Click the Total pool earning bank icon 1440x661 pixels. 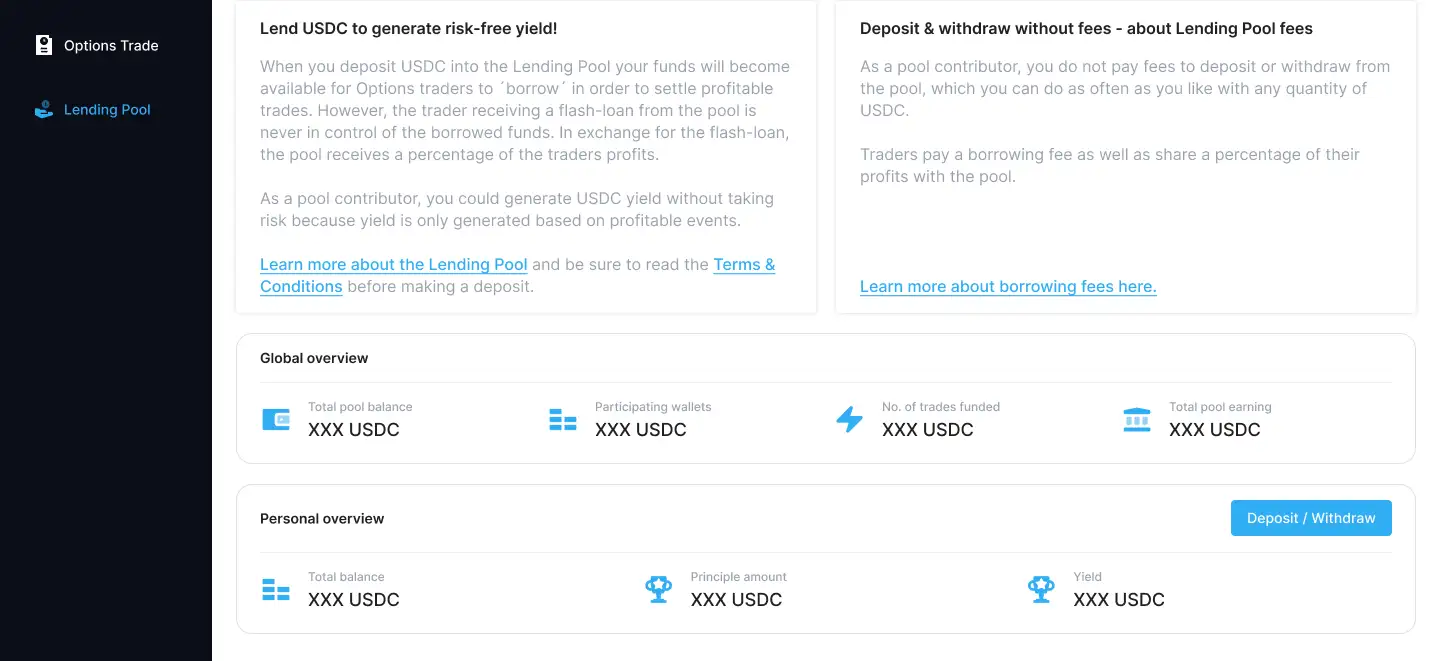pyautogui.click(x=1137, y=420)
